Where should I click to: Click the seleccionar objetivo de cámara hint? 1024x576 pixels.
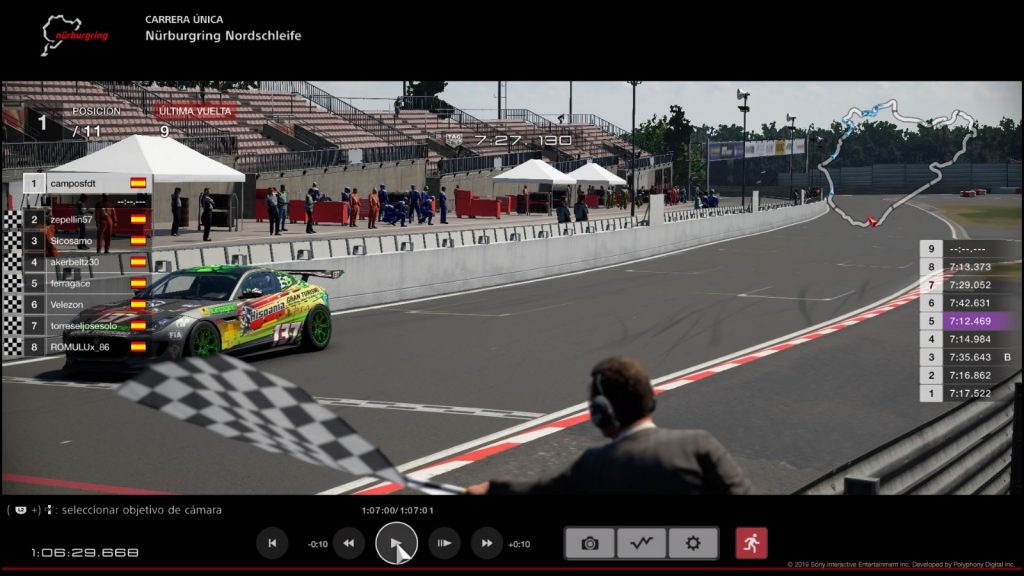(142, 510)
